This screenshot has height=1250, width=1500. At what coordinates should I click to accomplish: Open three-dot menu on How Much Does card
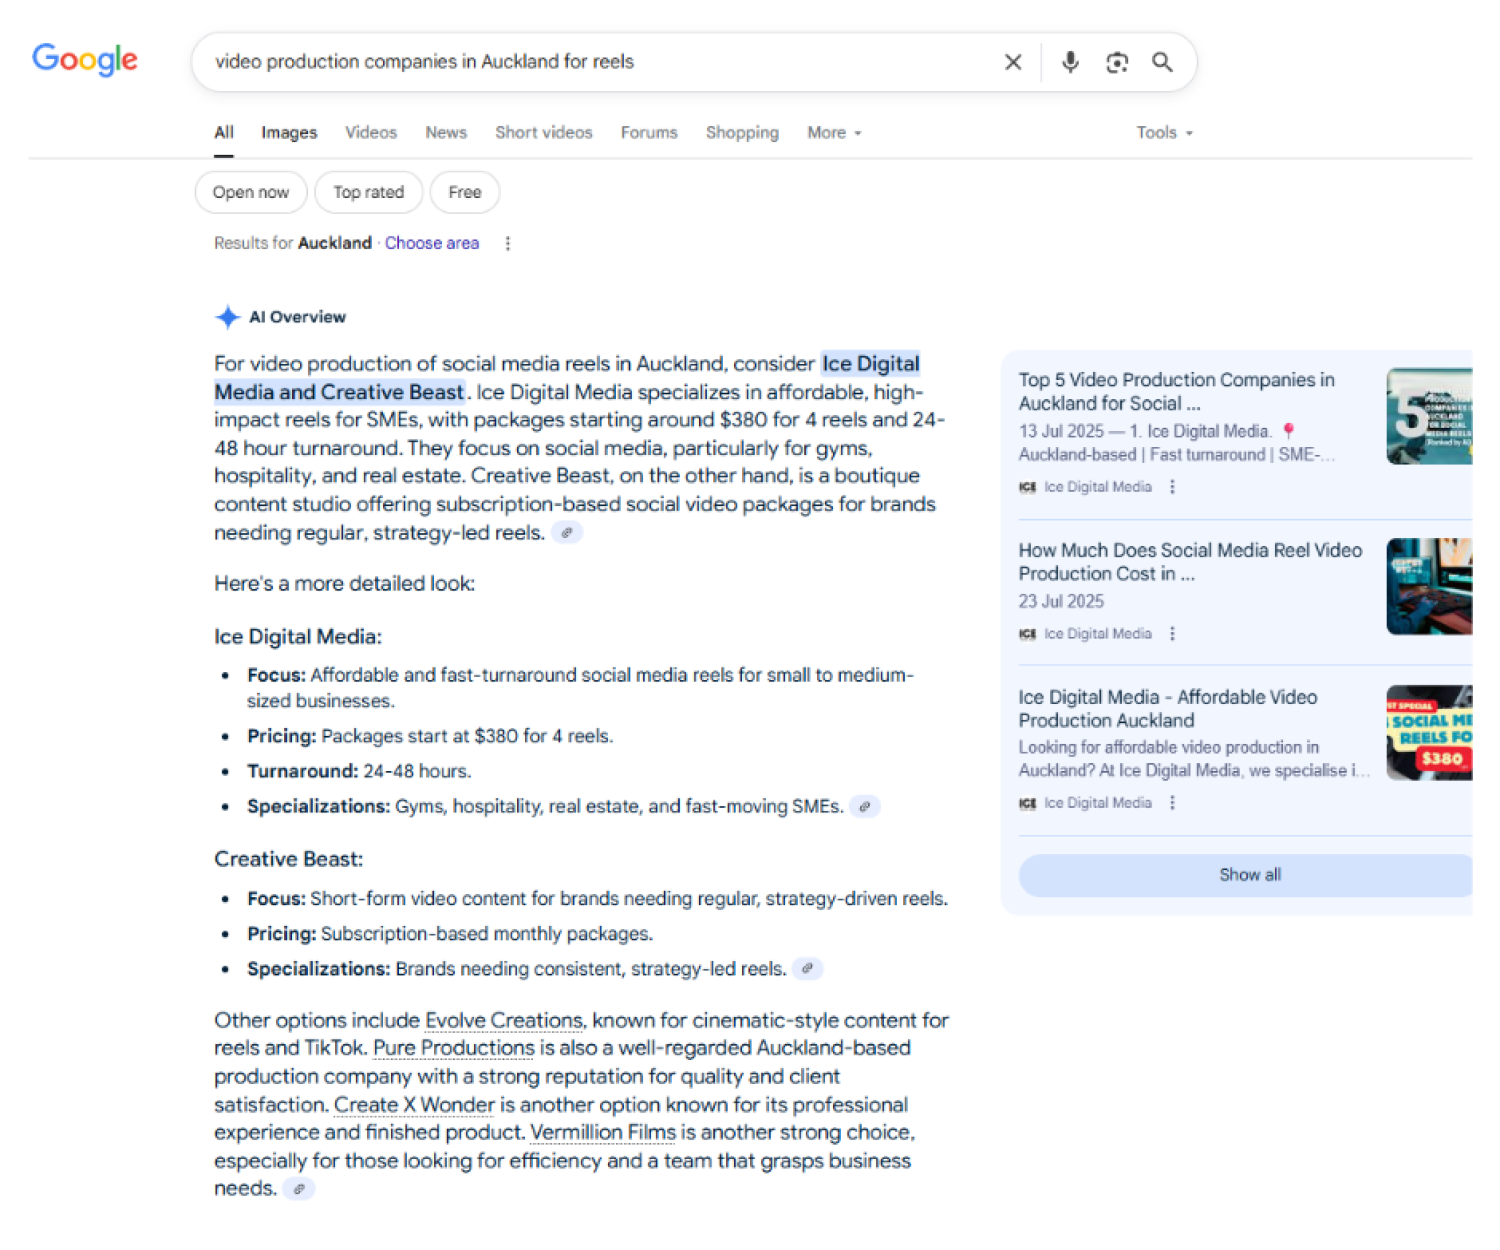(x=1172, y=634)
